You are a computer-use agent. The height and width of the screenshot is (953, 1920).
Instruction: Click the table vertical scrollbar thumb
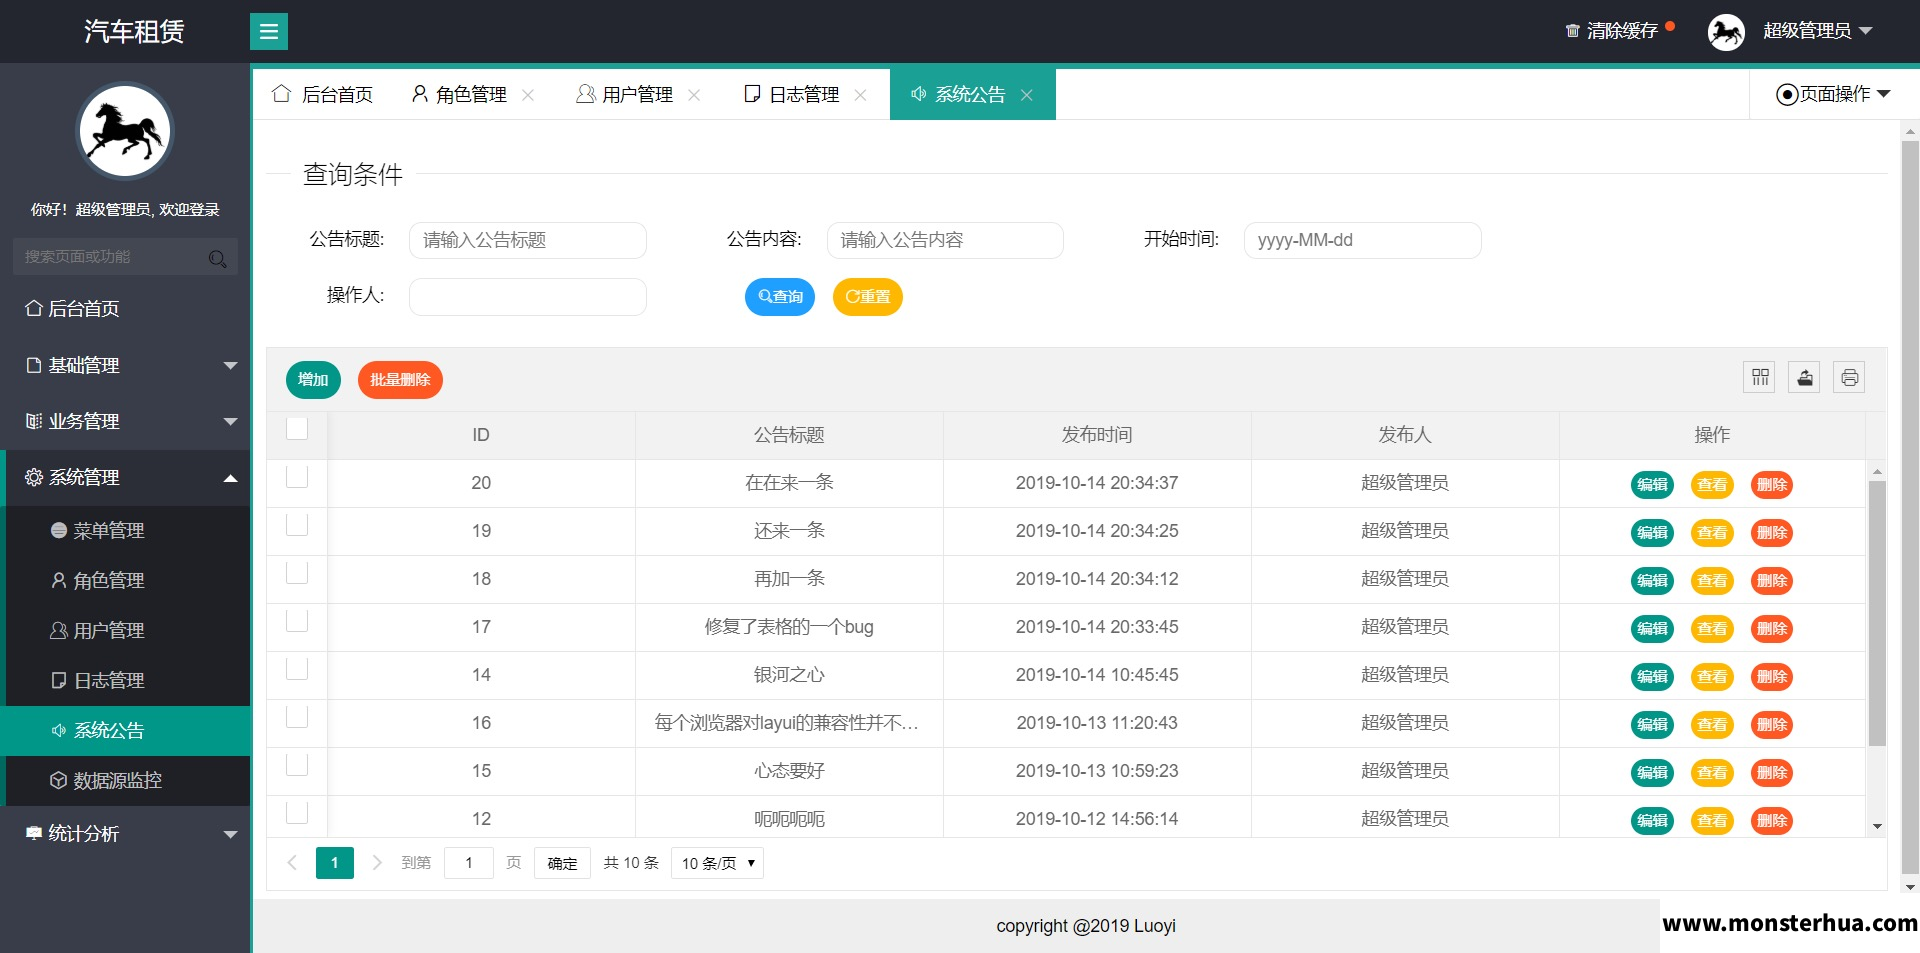pyautogui.click(x=1877, y=613)
